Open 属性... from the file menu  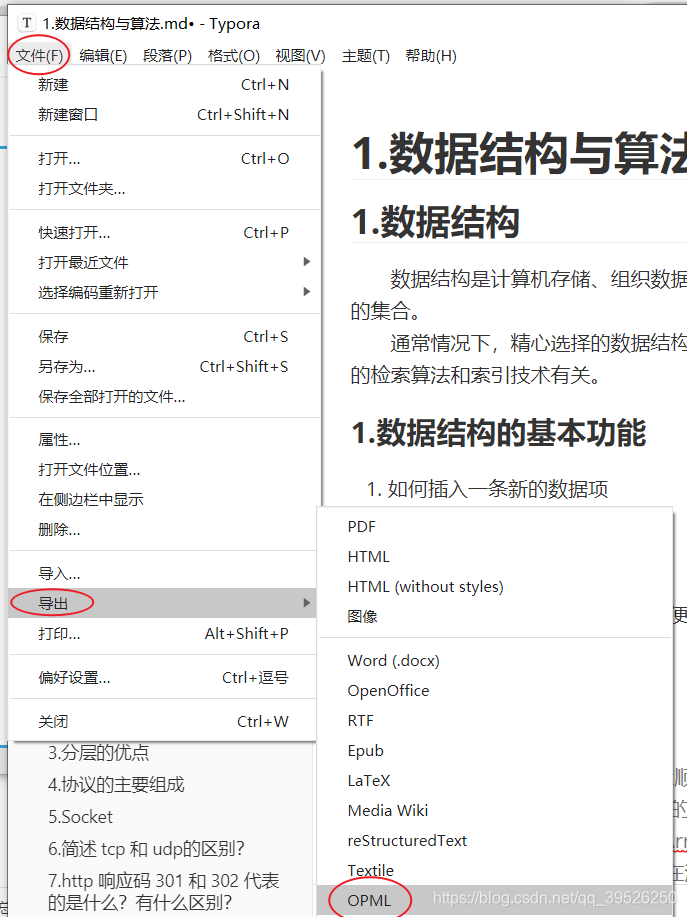[x=164, y=440]
